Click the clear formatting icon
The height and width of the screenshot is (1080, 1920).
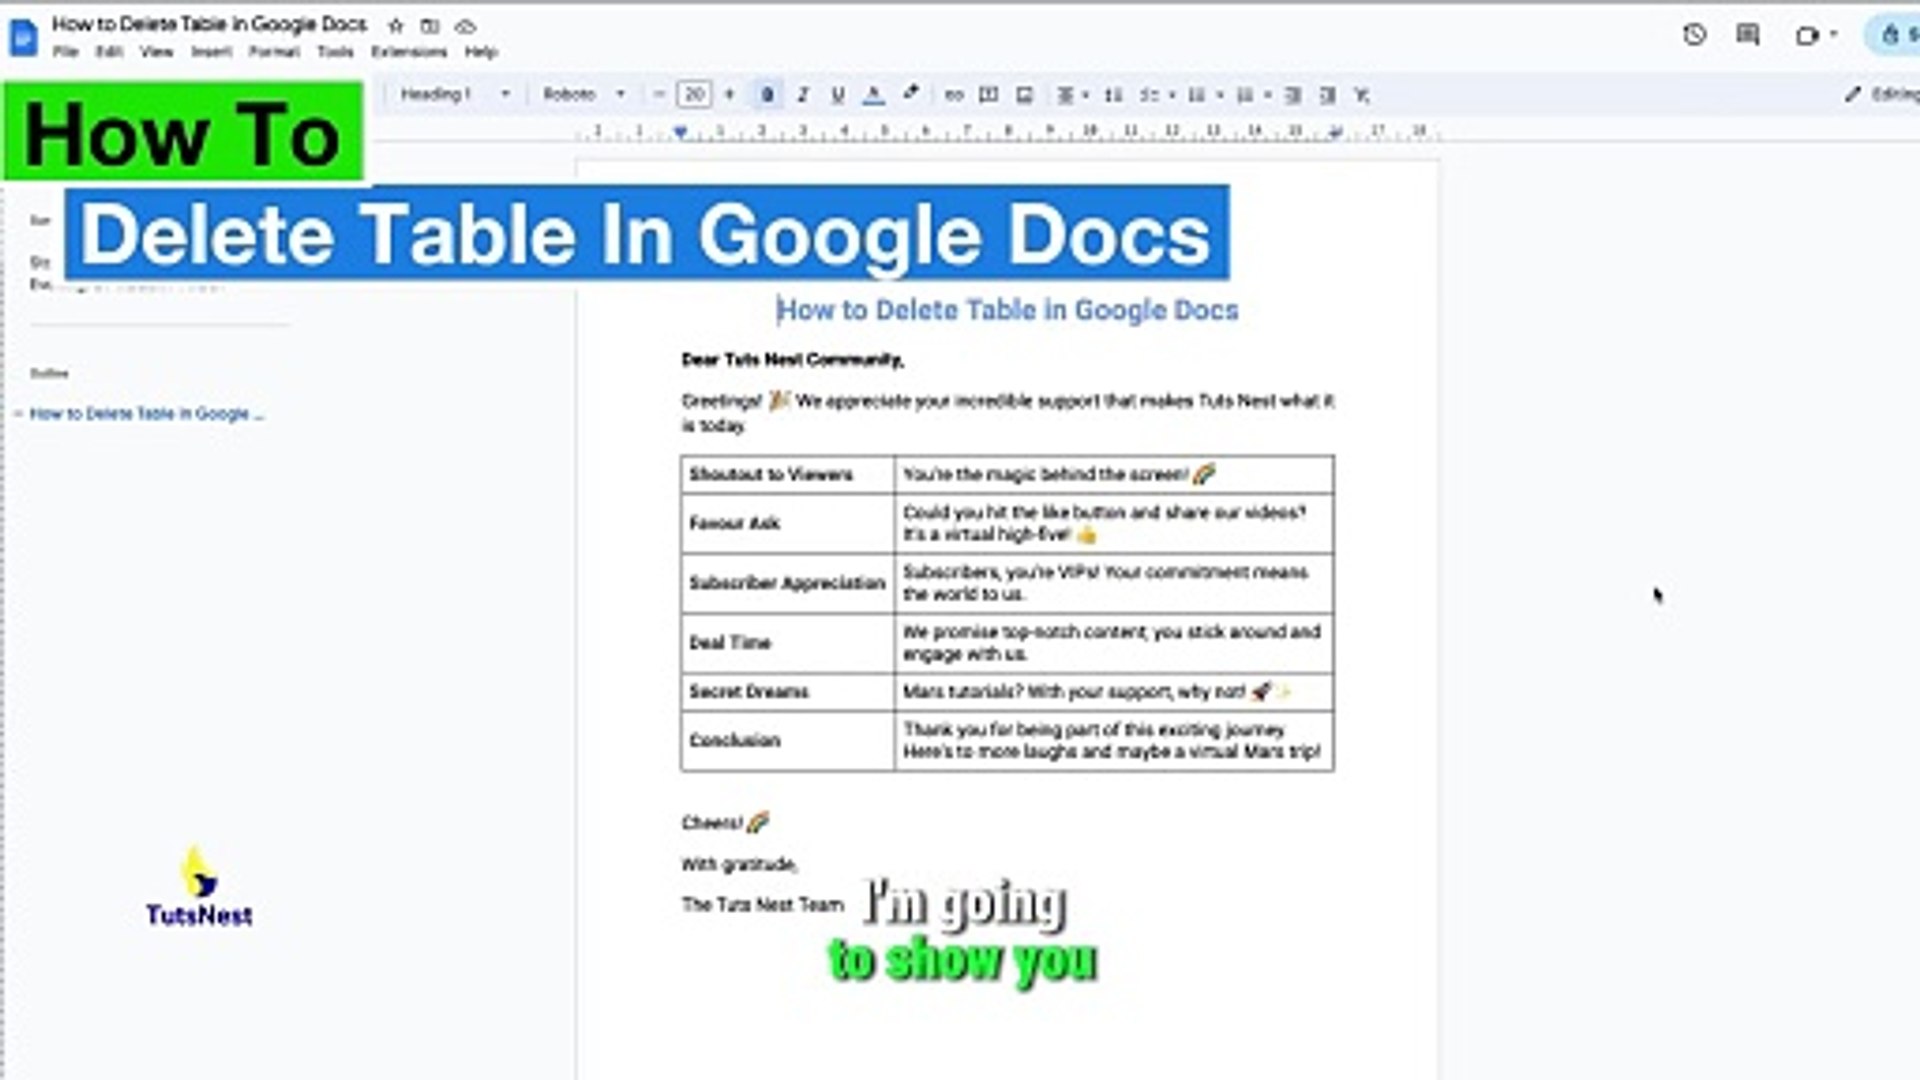(x=1361, y=95)
